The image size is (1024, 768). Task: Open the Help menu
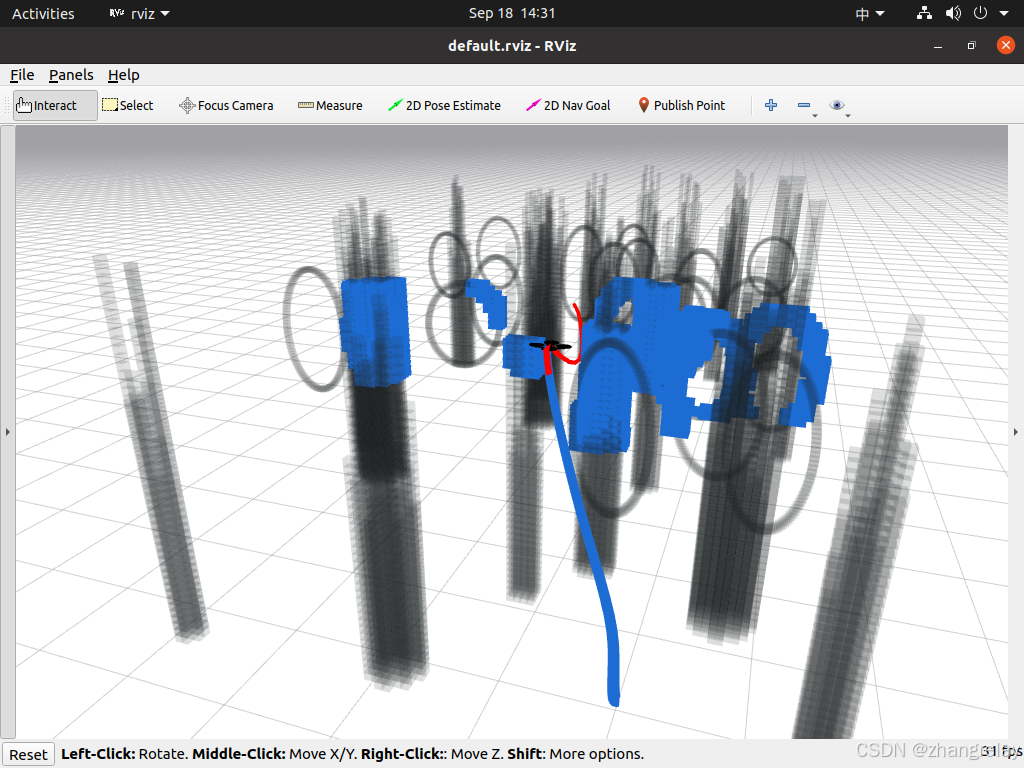(123, 75)
